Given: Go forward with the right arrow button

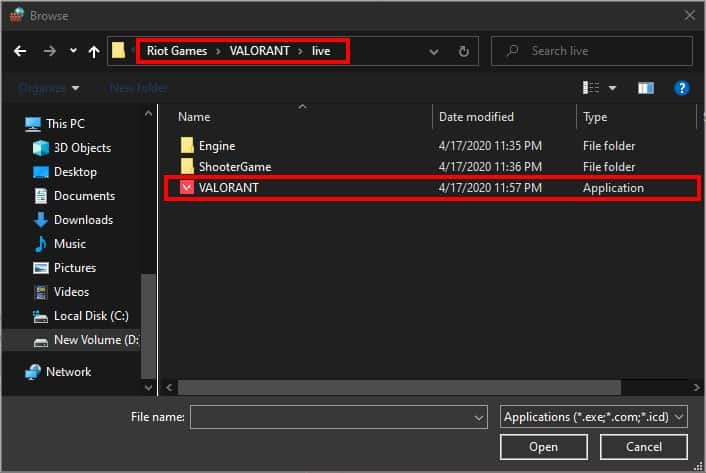Looking at the screenshot, I should pos(50,51).
